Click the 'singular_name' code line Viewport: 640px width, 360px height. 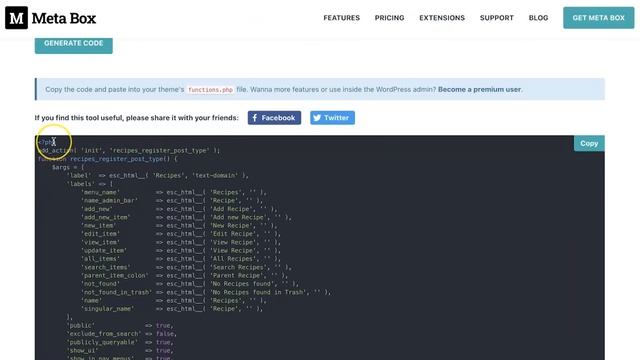click(x=172, y=309)
